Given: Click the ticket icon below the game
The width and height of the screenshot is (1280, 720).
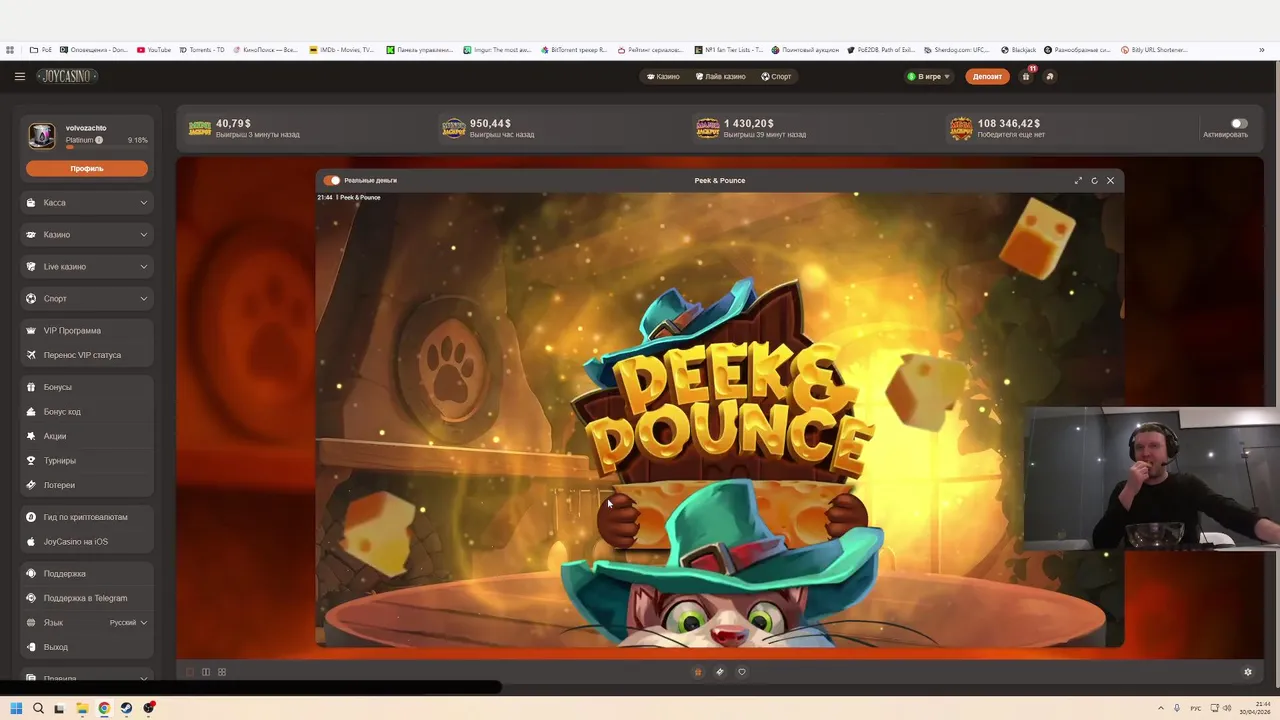Looking at the screenshot, I should click(720, 672).
